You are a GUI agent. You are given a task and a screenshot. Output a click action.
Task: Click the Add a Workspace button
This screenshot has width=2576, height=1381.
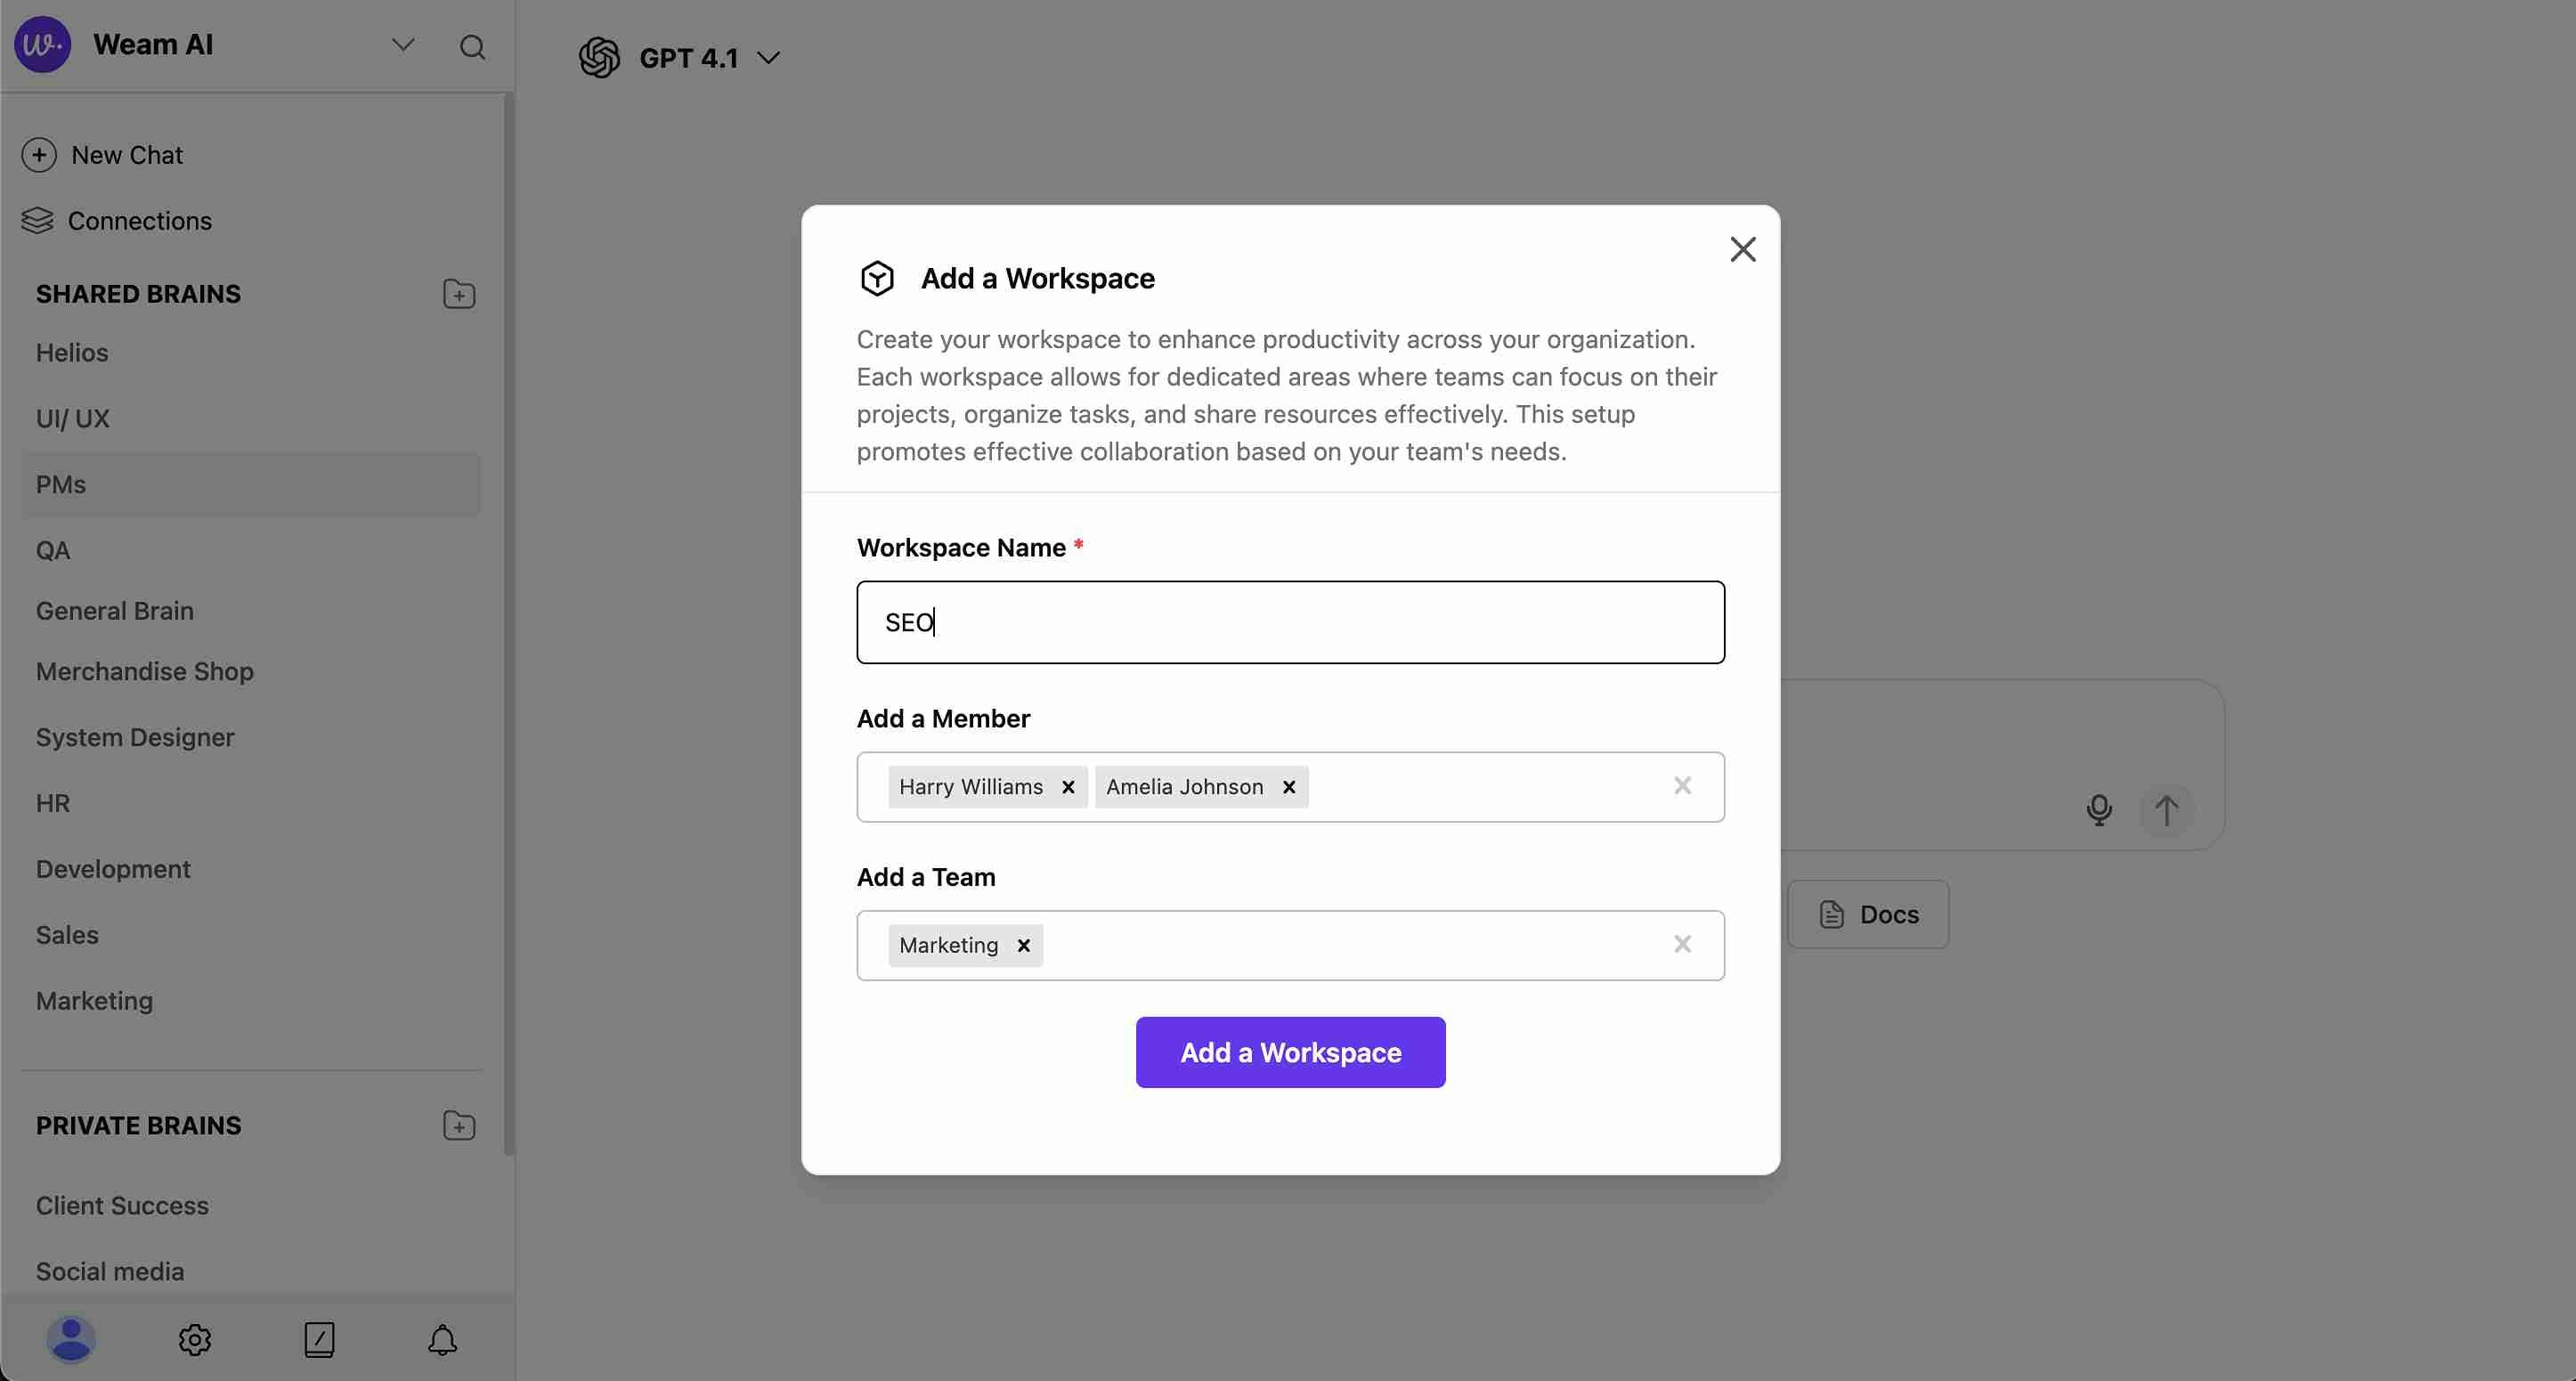(1290, 1052)
